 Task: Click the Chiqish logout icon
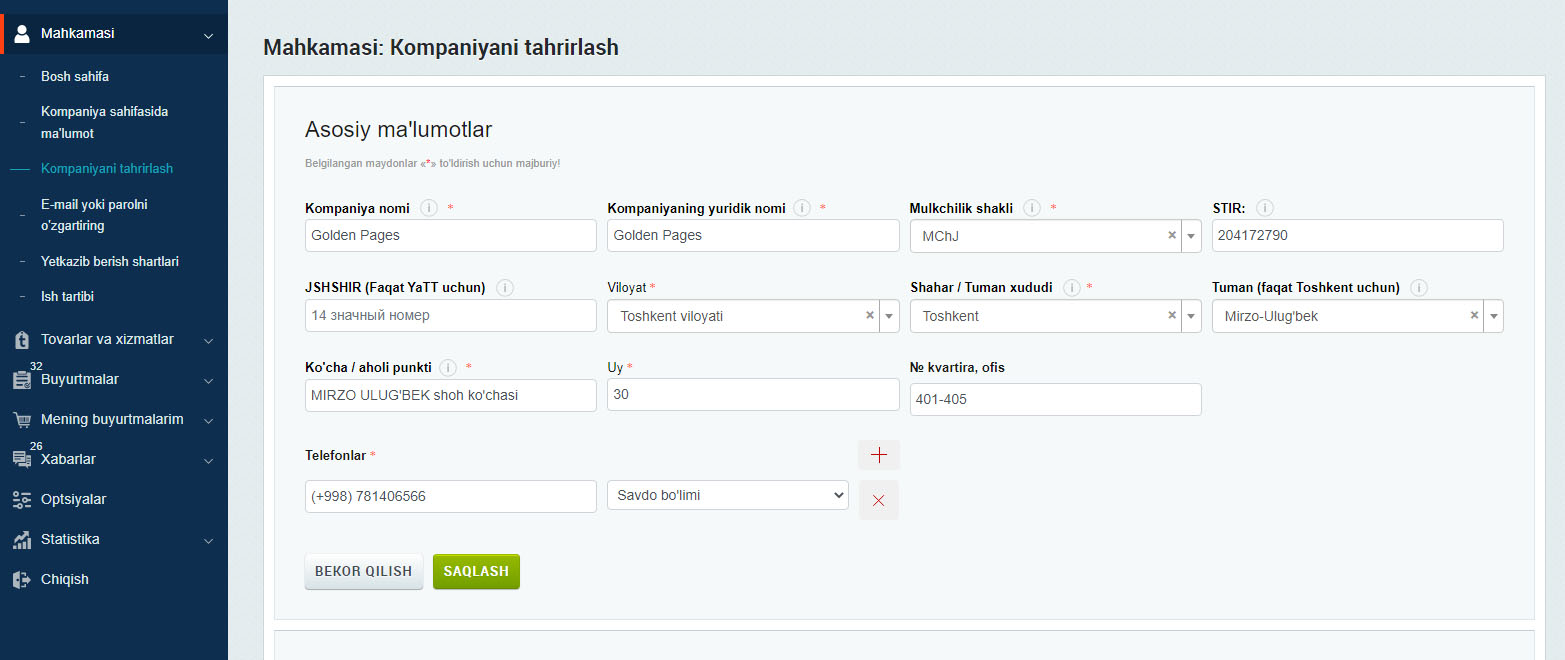pyautogui.click(x=22, y=580)
